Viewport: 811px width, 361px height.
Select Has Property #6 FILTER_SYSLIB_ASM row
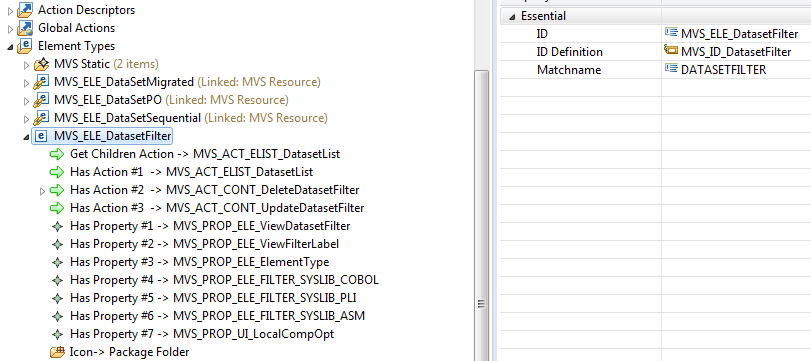point(218,315)
